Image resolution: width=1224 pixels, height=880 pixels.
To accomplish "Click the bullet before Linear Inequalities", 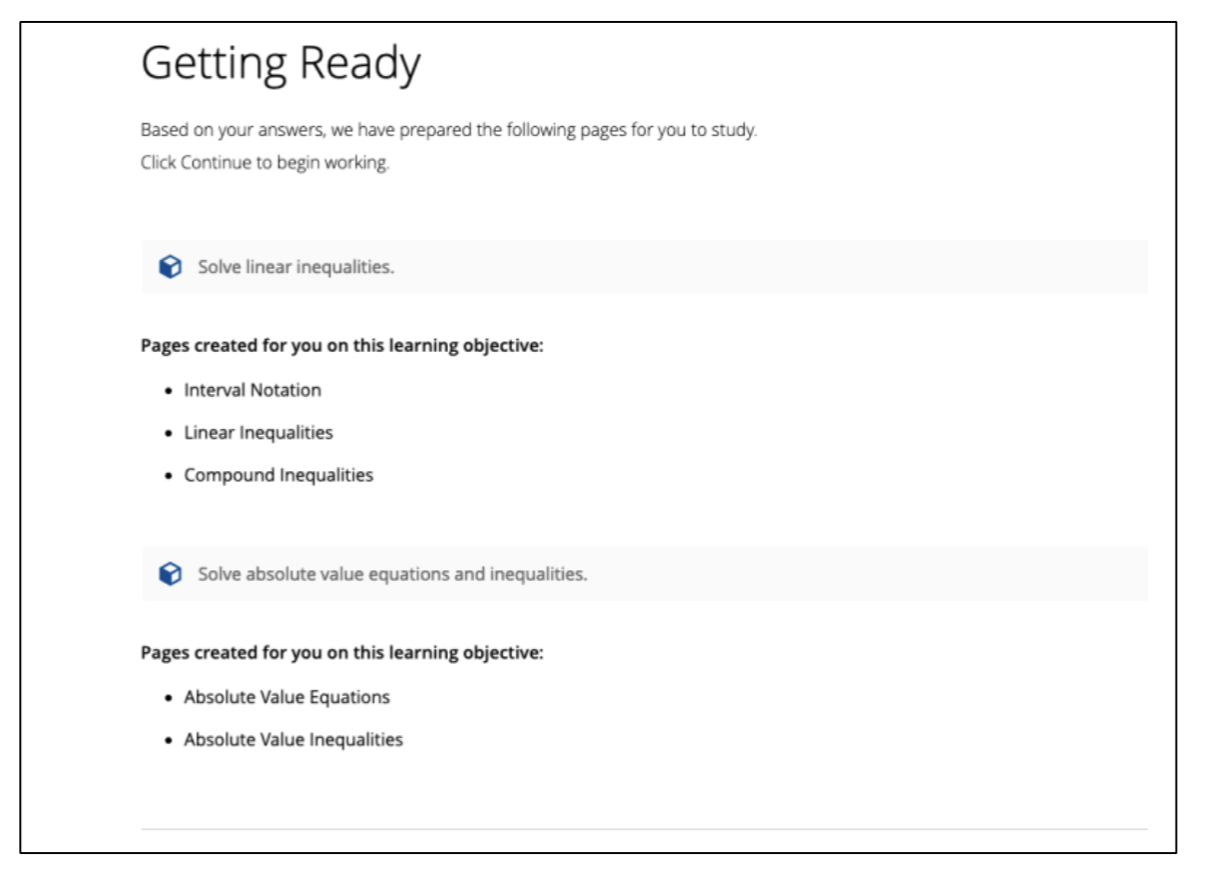I will (x=170, y=434).
